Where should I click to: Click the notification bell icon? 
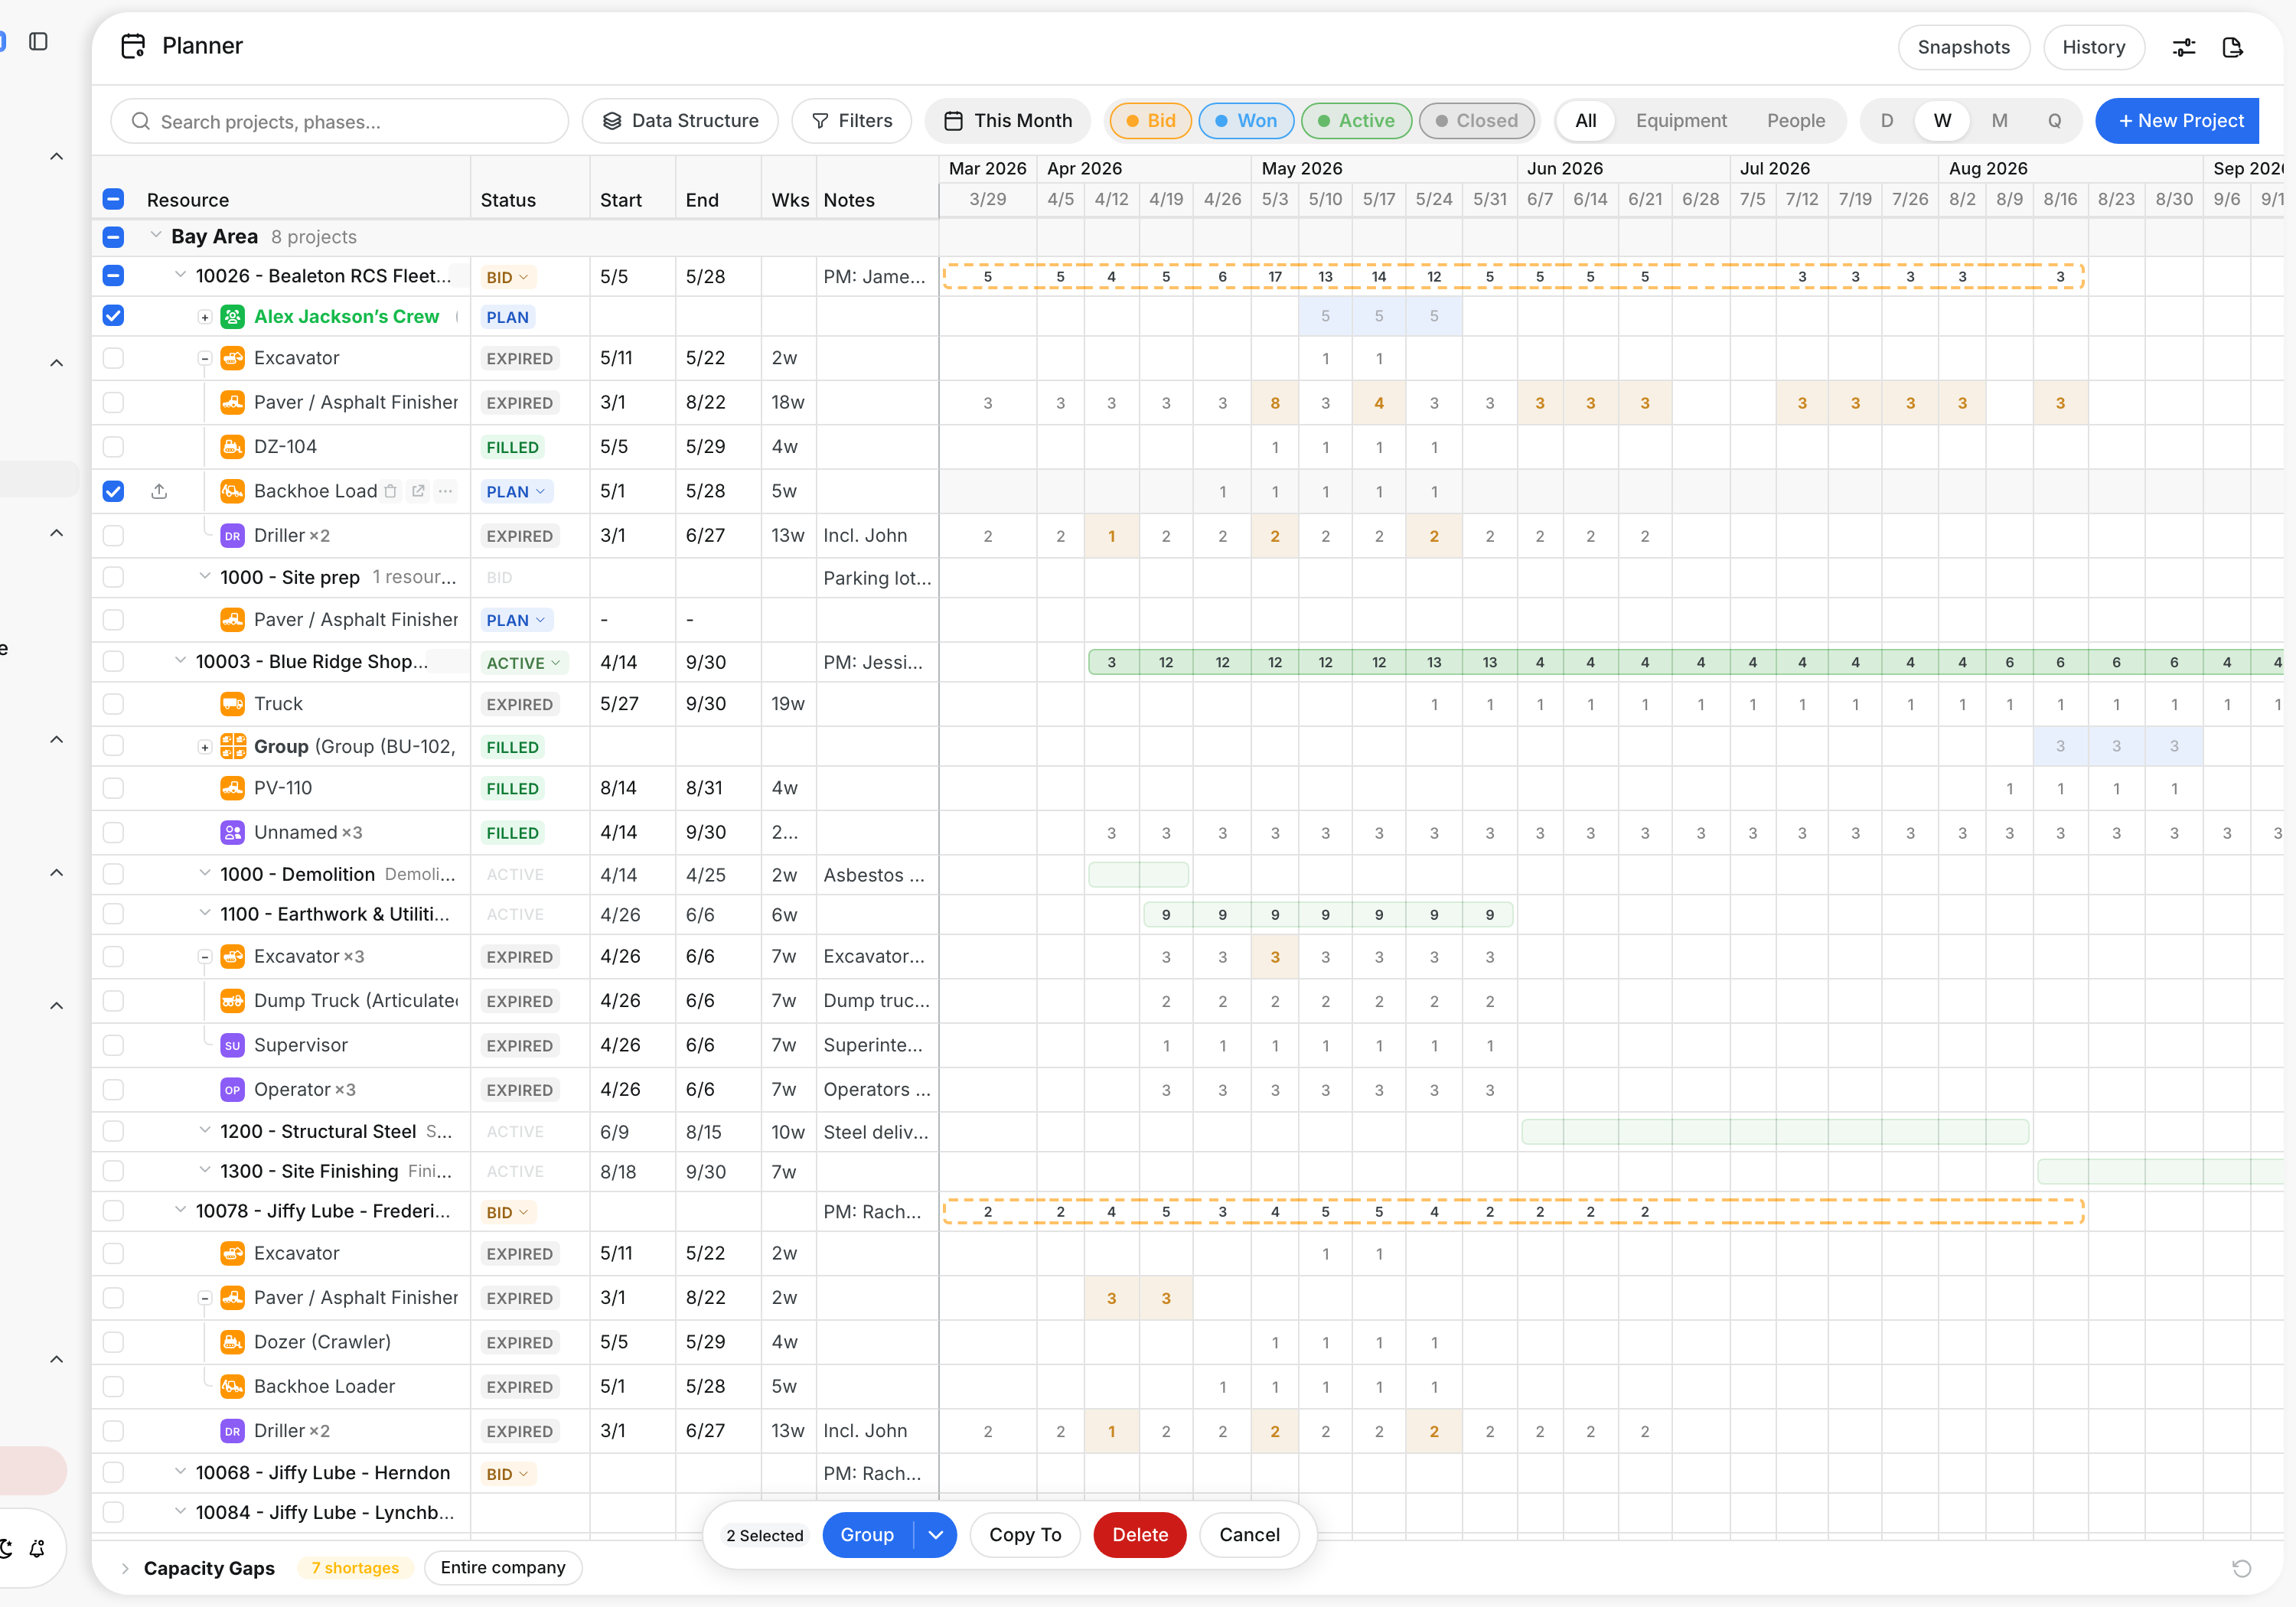[37, 1548]
